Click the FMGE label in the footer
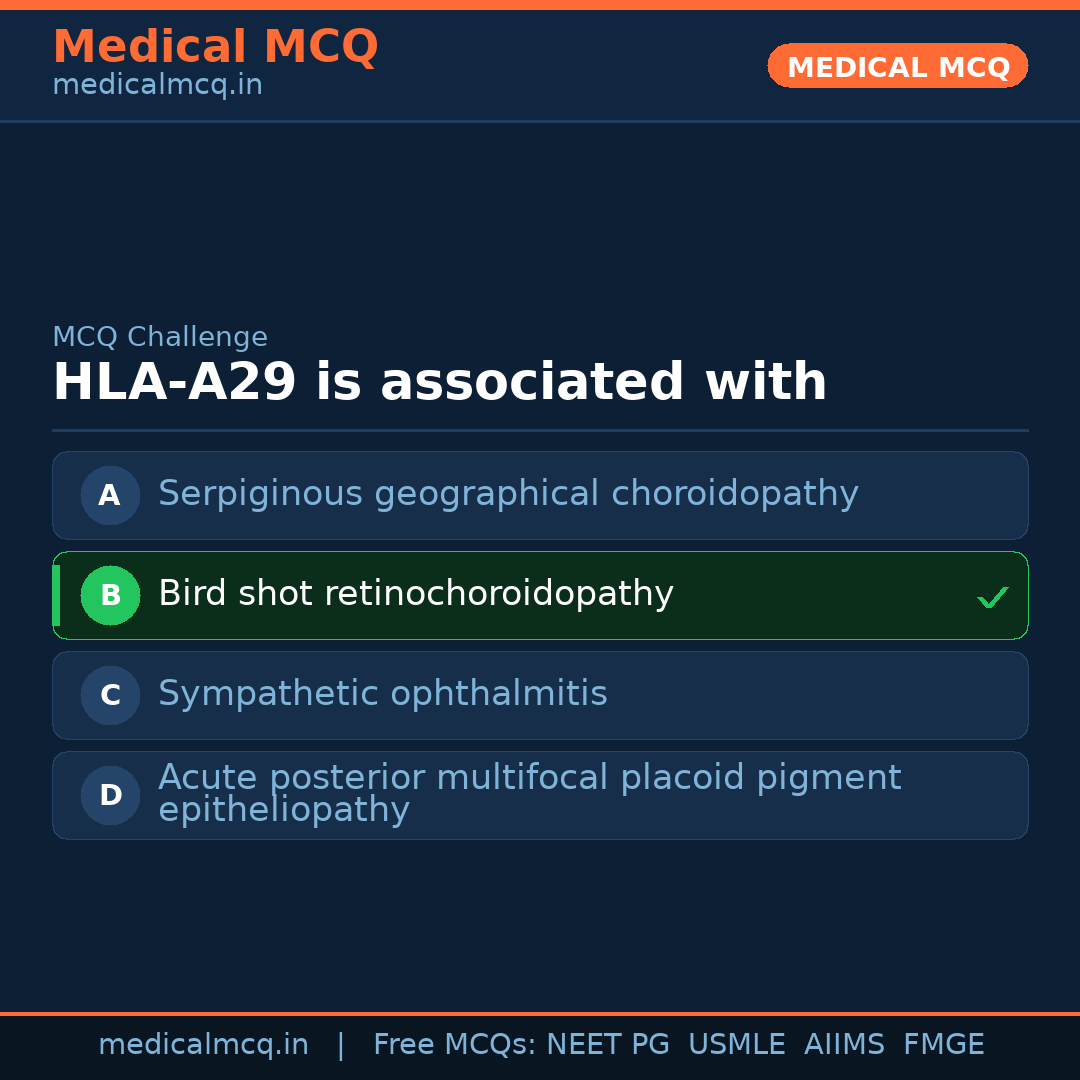 click(x=943, y=1045)
